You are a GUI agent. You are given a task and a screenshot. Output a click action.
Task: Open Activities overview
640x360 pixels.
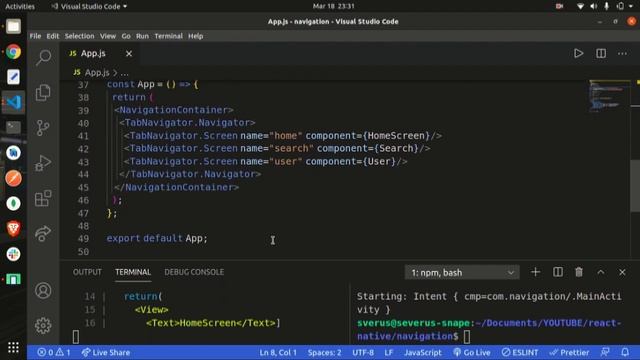(20, 7)
